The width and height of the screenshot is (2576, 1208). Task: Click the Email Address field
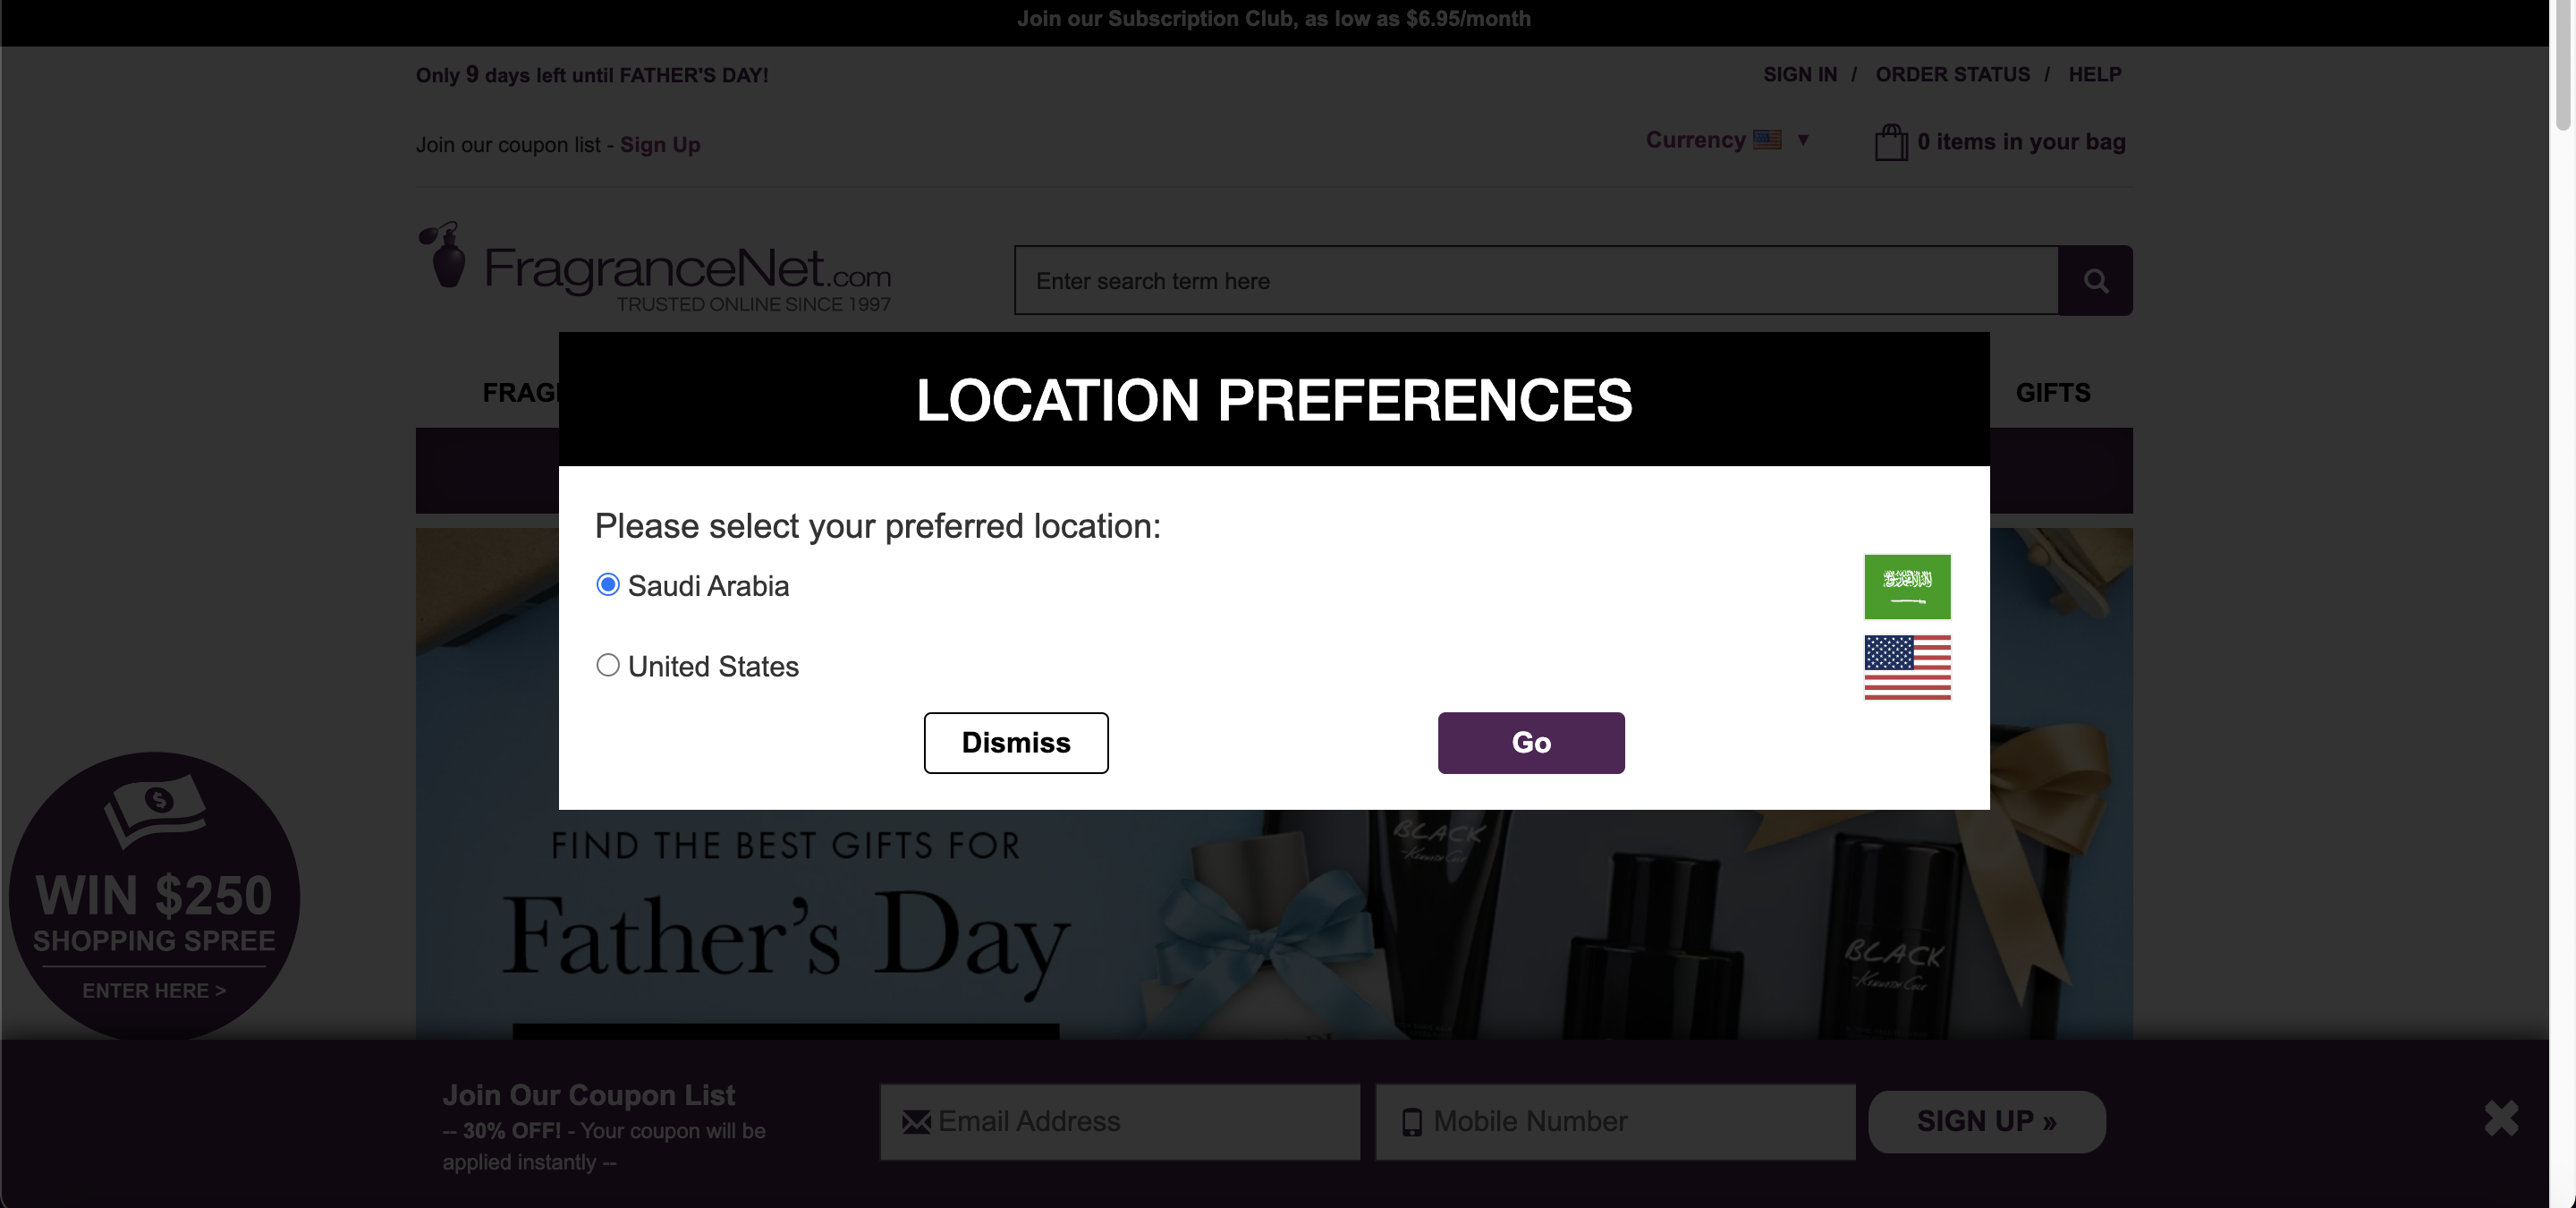[1120, 1122]
